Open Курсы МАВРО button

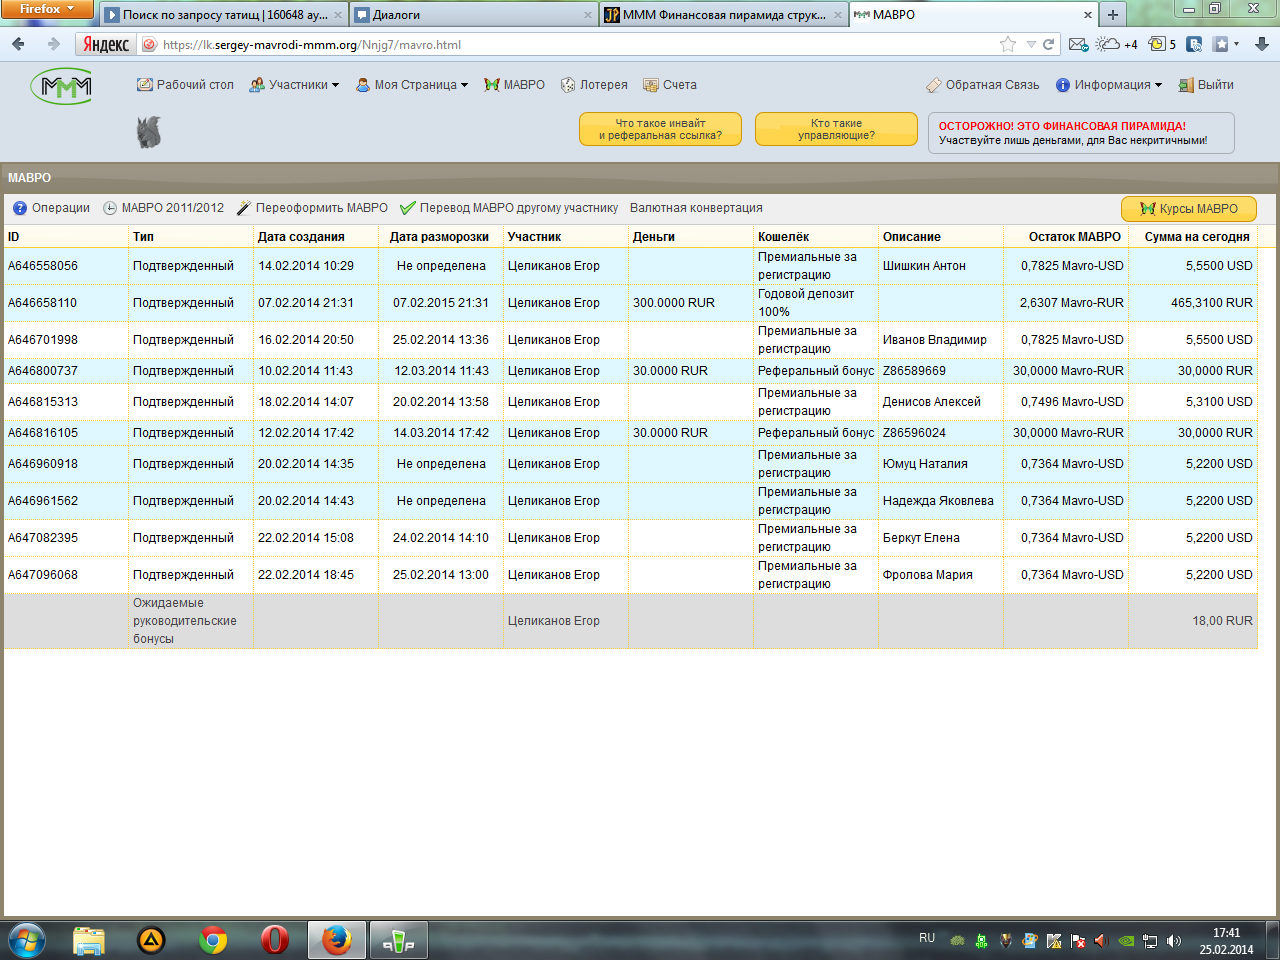click(x=1189, y=209)
